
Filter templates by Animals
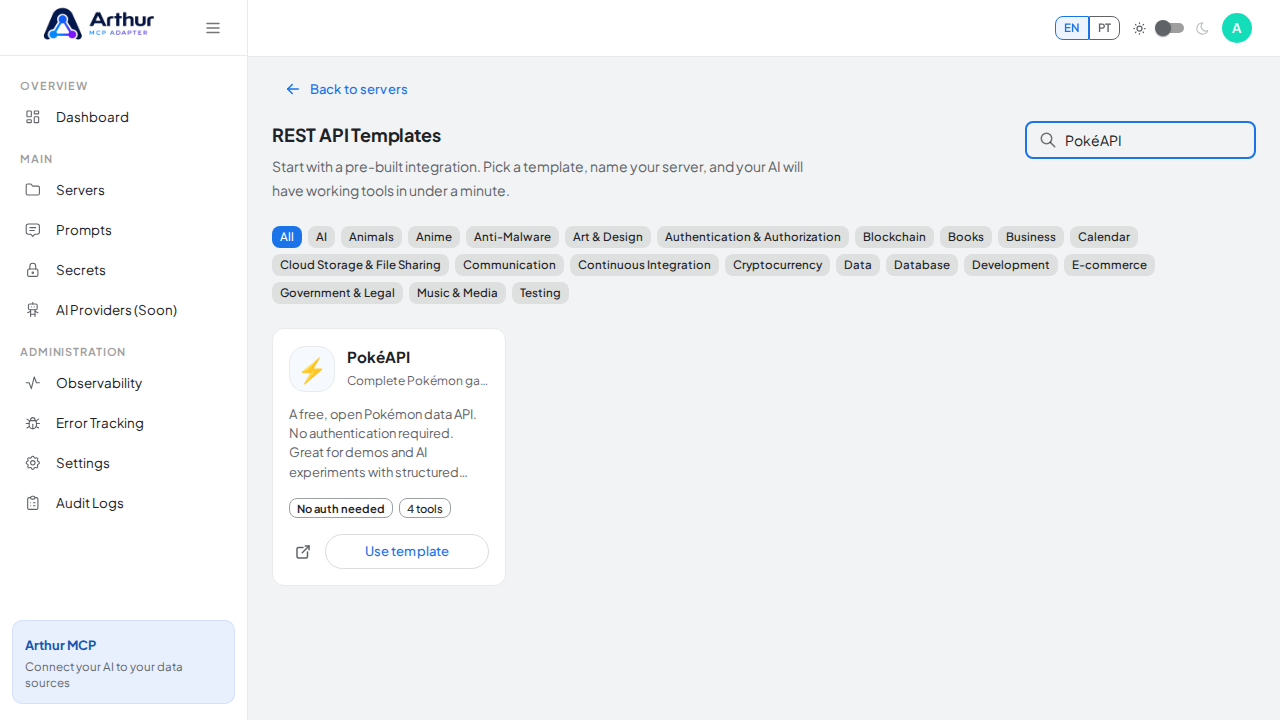point(371,237)
